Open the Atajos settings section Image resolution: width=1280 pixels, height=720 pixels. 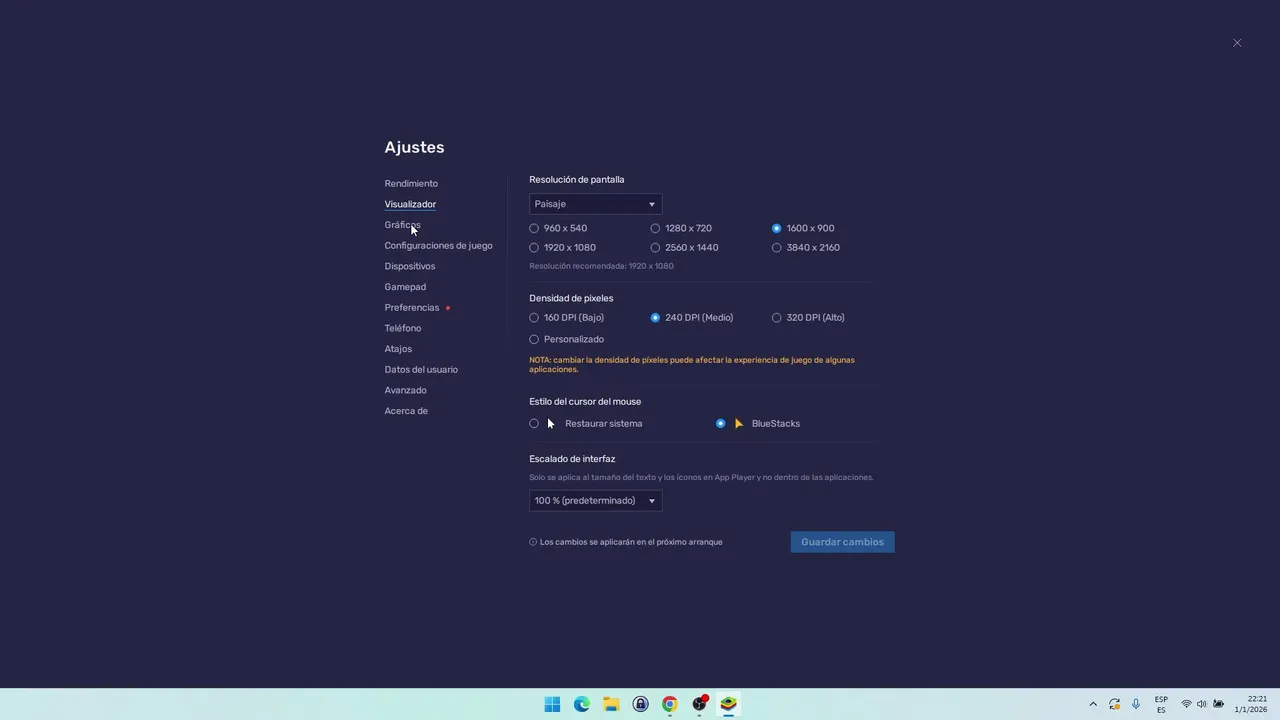(x=398, y=349)
